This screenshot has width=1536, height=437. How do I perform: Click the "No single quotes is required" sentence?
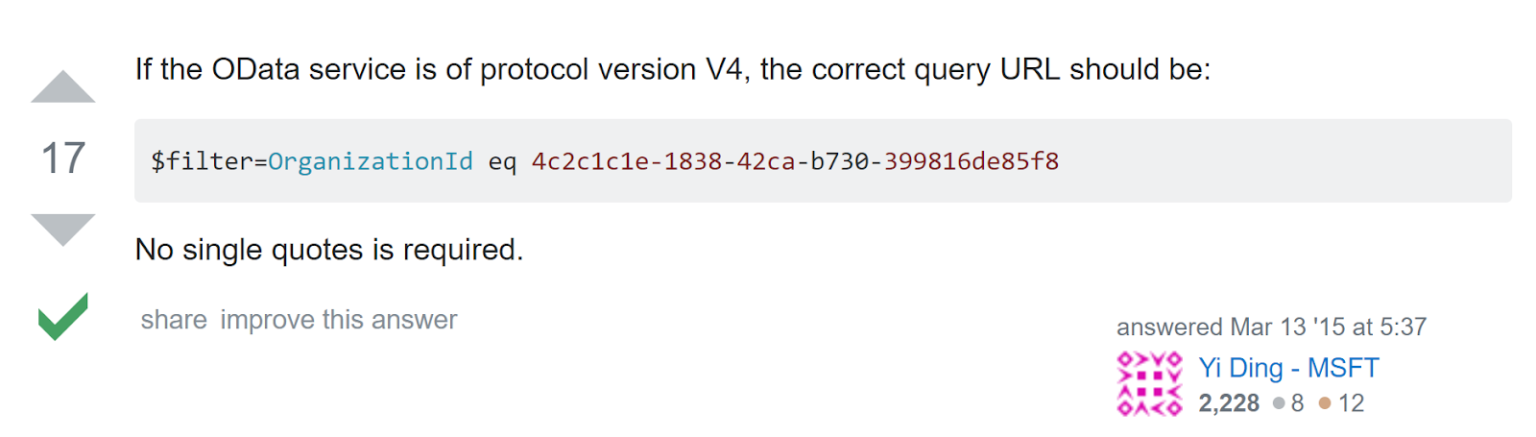pos(329,249)
